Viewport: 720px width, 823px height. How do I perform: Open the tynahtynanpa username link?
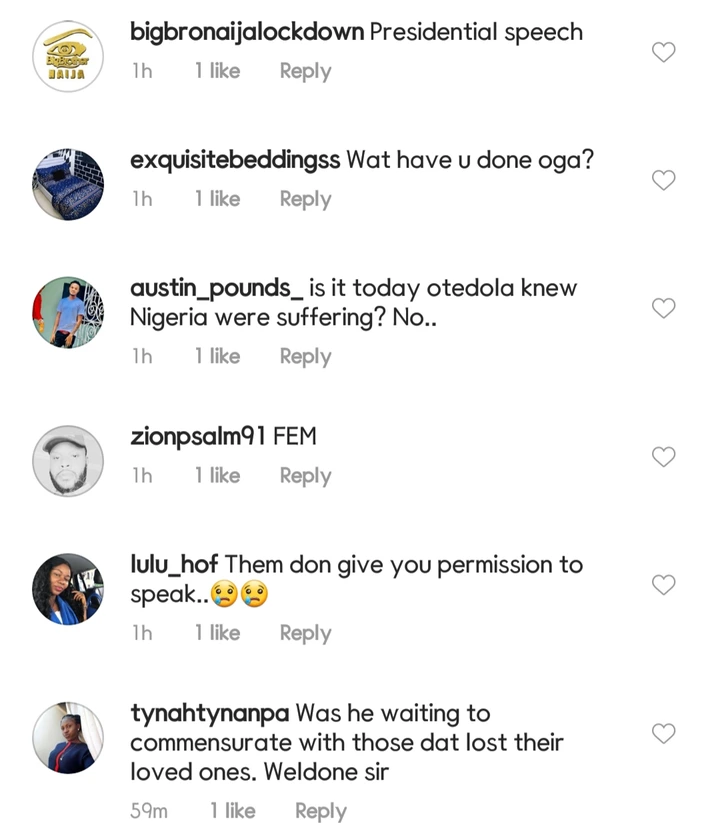click(210, 713)
